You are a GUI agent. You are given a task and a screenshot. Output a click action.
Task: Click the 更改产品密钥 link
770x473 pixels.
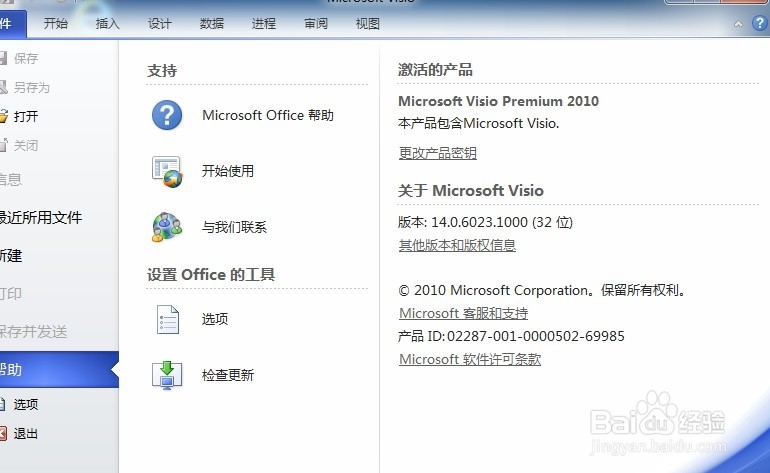click(x=438, y=153)
